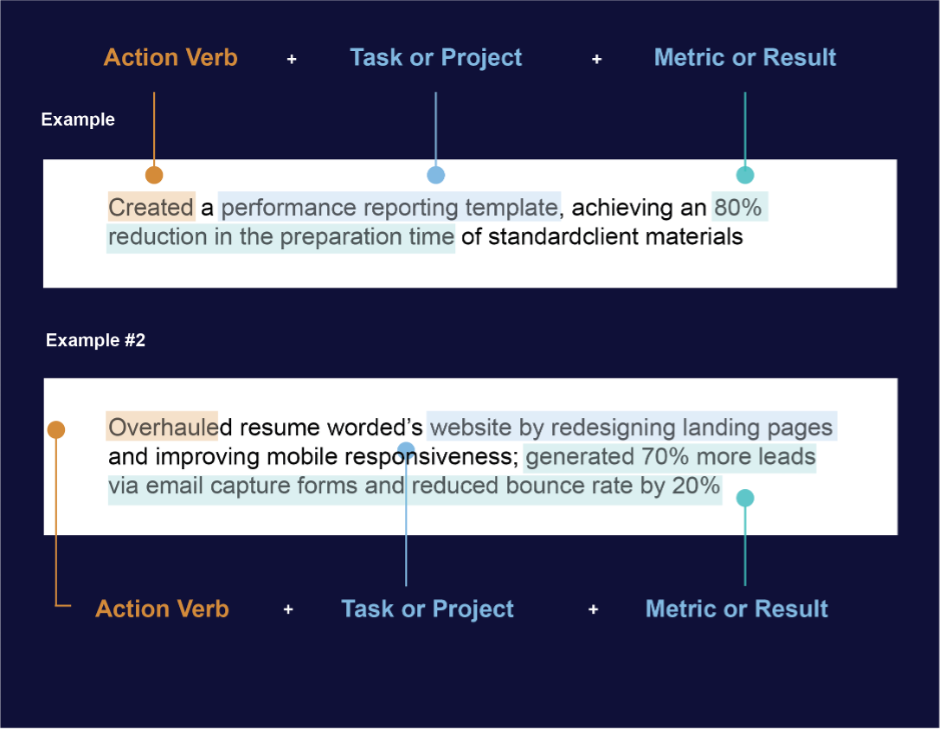The image size is (941, 731).
Task: Click the teal marker dot after 20%
Action: [x=745, y=498]
